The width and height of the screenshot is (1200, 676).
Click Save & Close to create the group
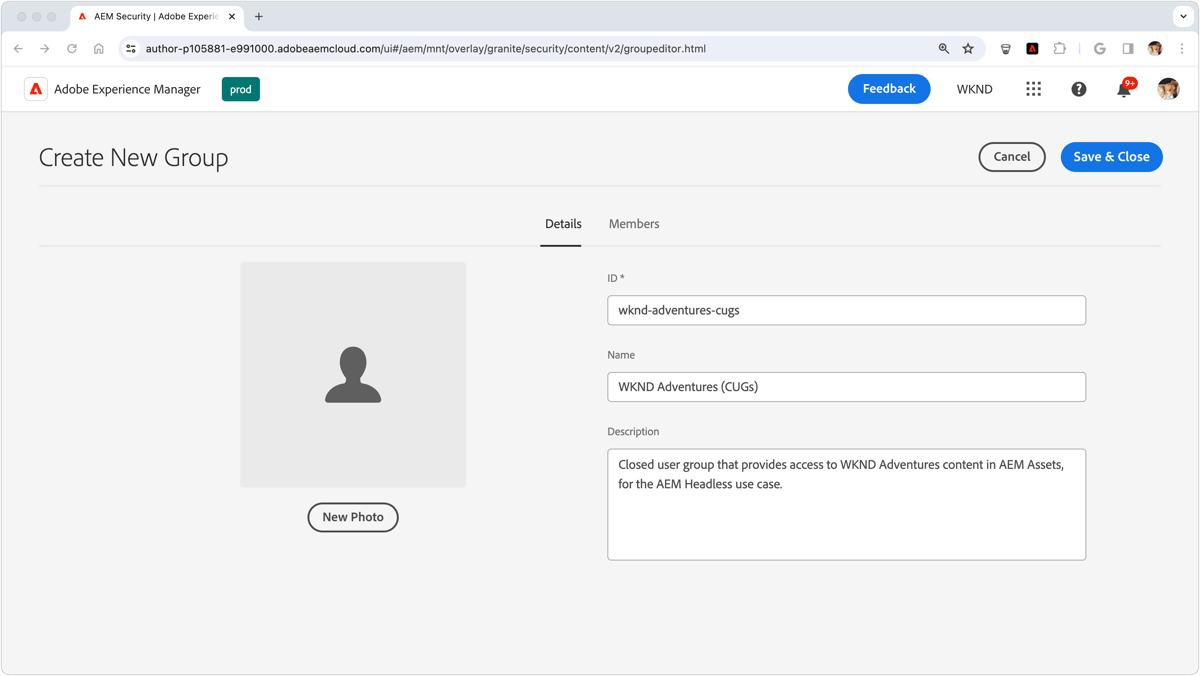(x=1111, y=156)
